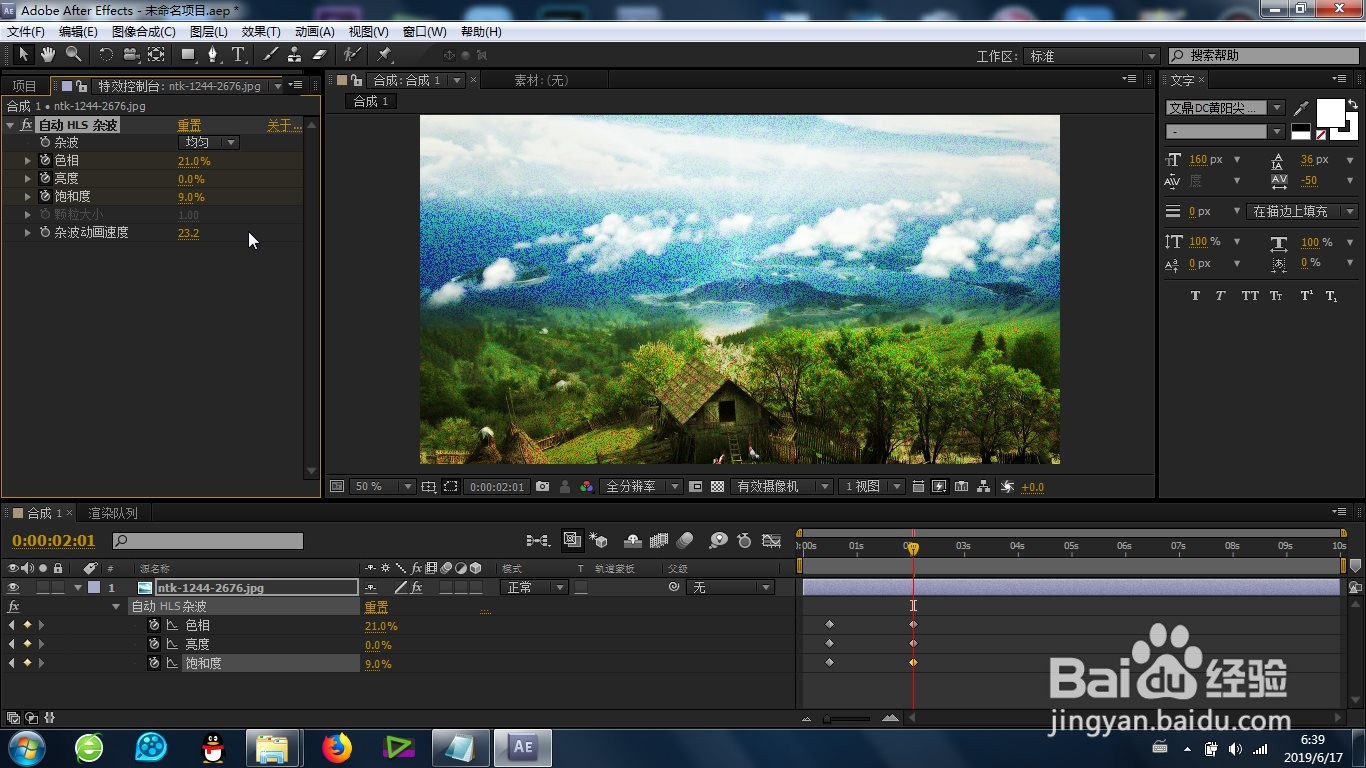Screen dimensions: 1366x768
Task: Open the 工作区 标准 workspace dropdown
Action: pos(1092,56)
